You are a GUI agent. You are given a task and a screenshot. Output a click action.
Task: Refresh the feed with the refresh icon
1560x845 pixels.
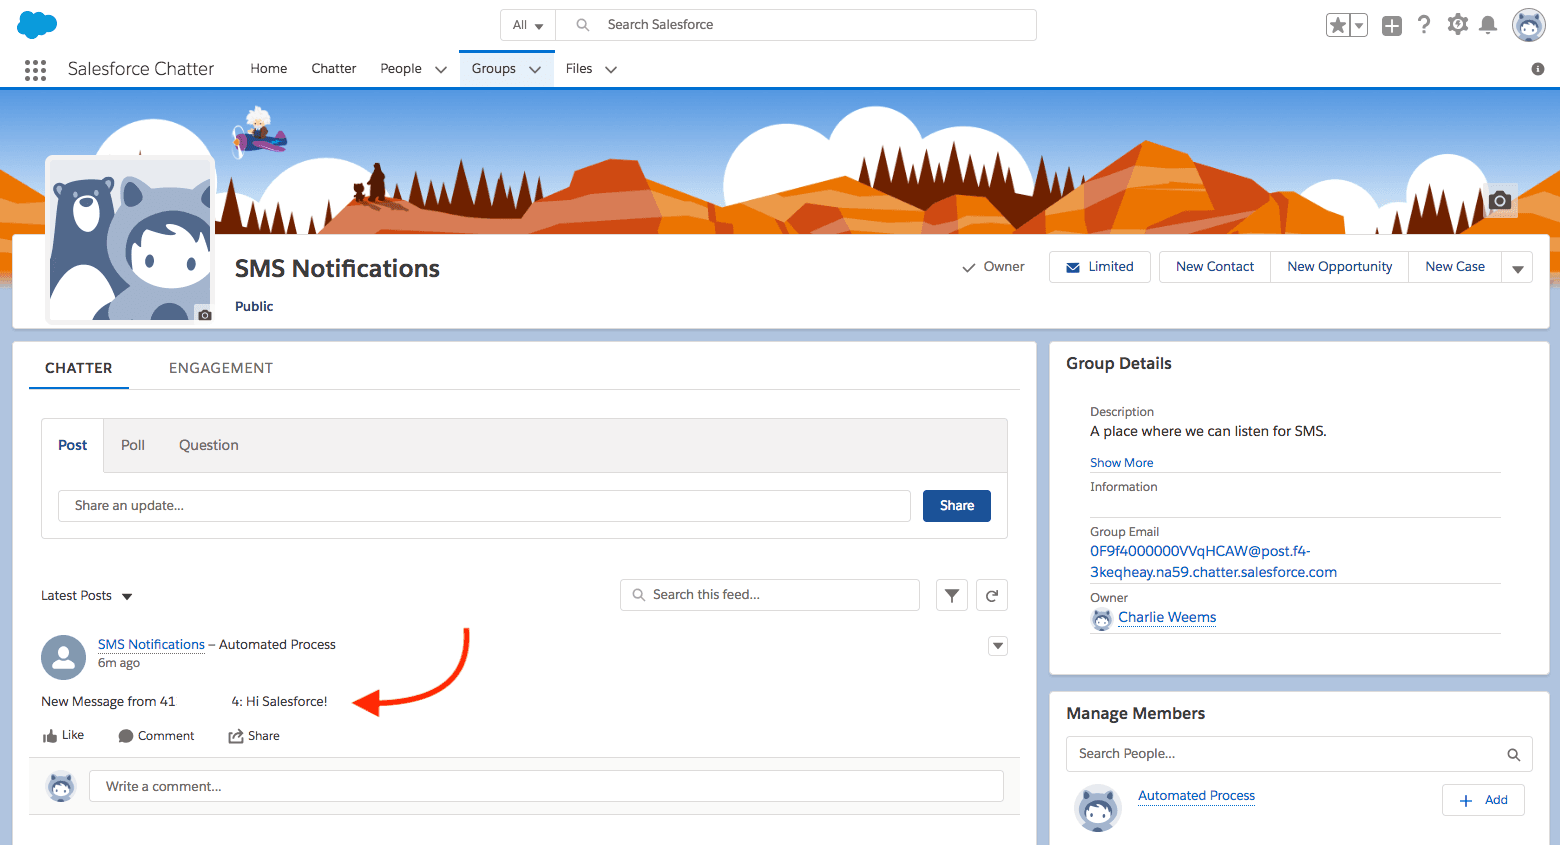point(991,594)
